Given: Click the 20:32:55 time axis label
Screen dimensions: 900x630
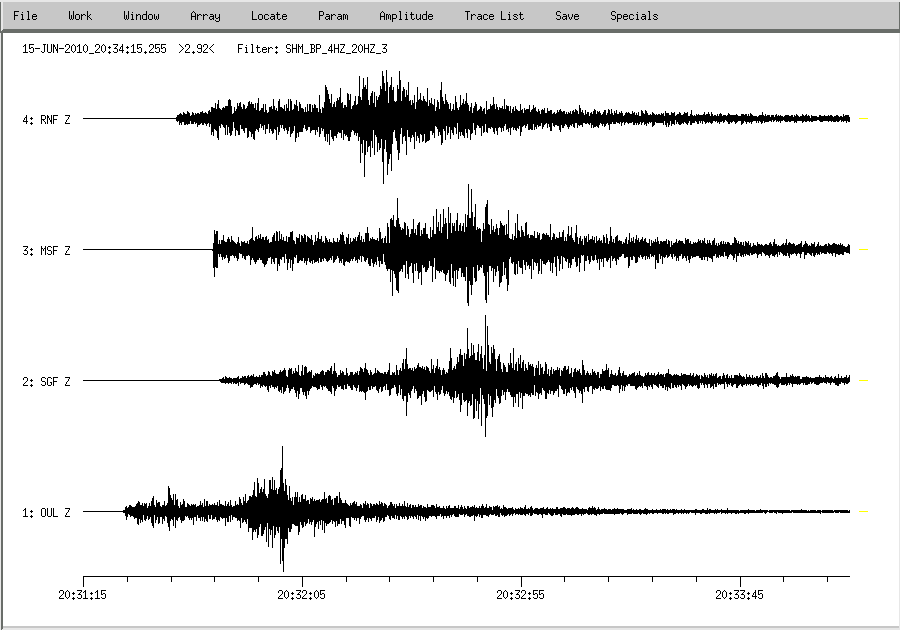Looking at the screenshot, I should click(x=521, y=595).
